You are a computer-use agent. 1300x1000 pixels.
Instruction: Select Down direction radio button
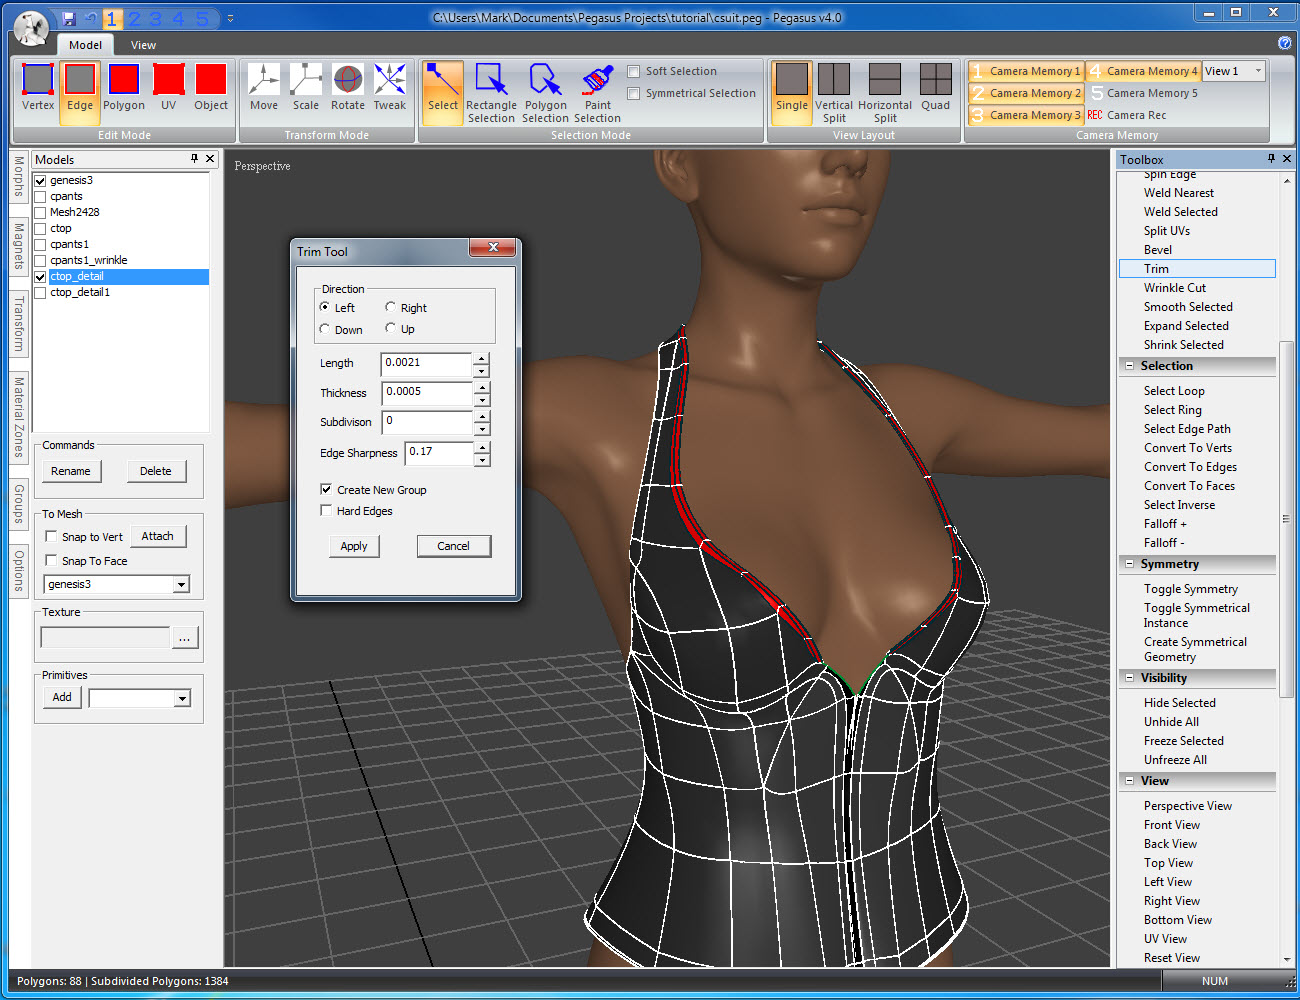pos(325,329)
